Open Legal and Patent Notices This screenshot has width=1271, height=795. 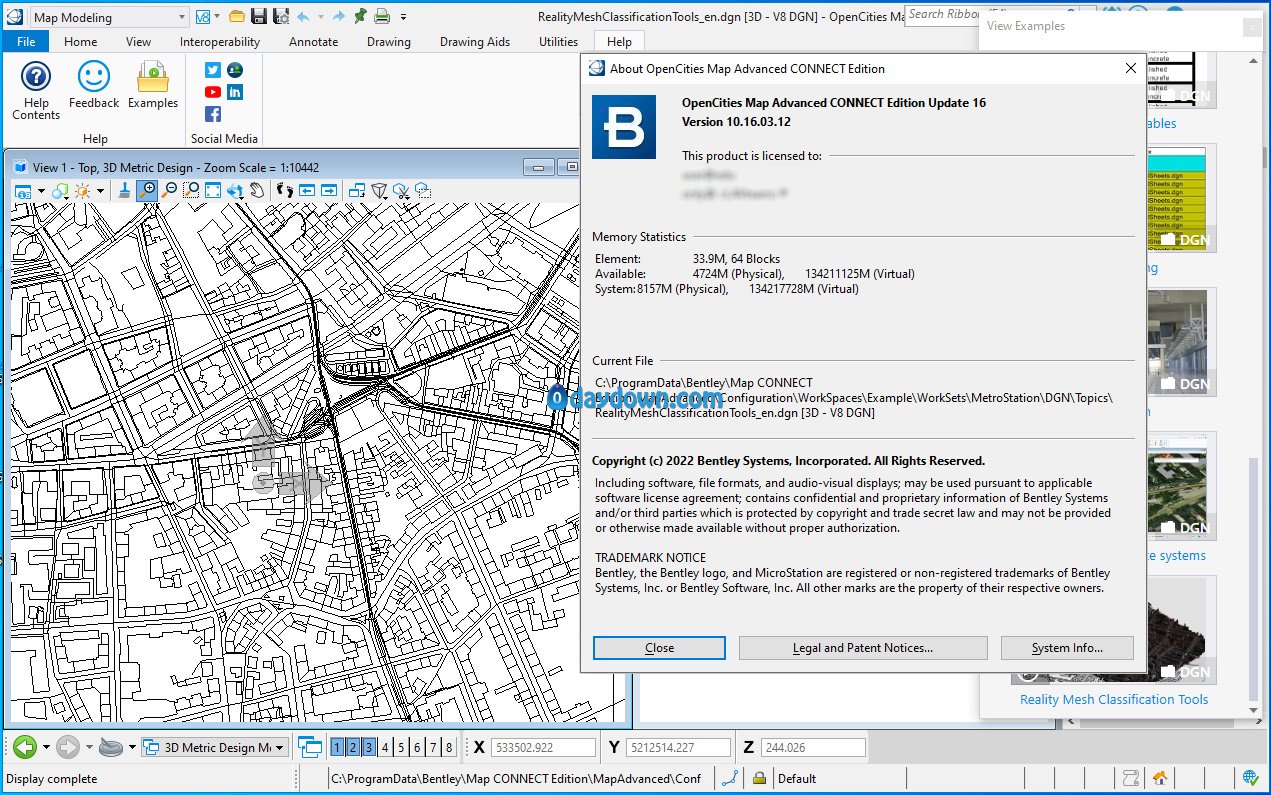pyautogui.click(x=863, y=648)
